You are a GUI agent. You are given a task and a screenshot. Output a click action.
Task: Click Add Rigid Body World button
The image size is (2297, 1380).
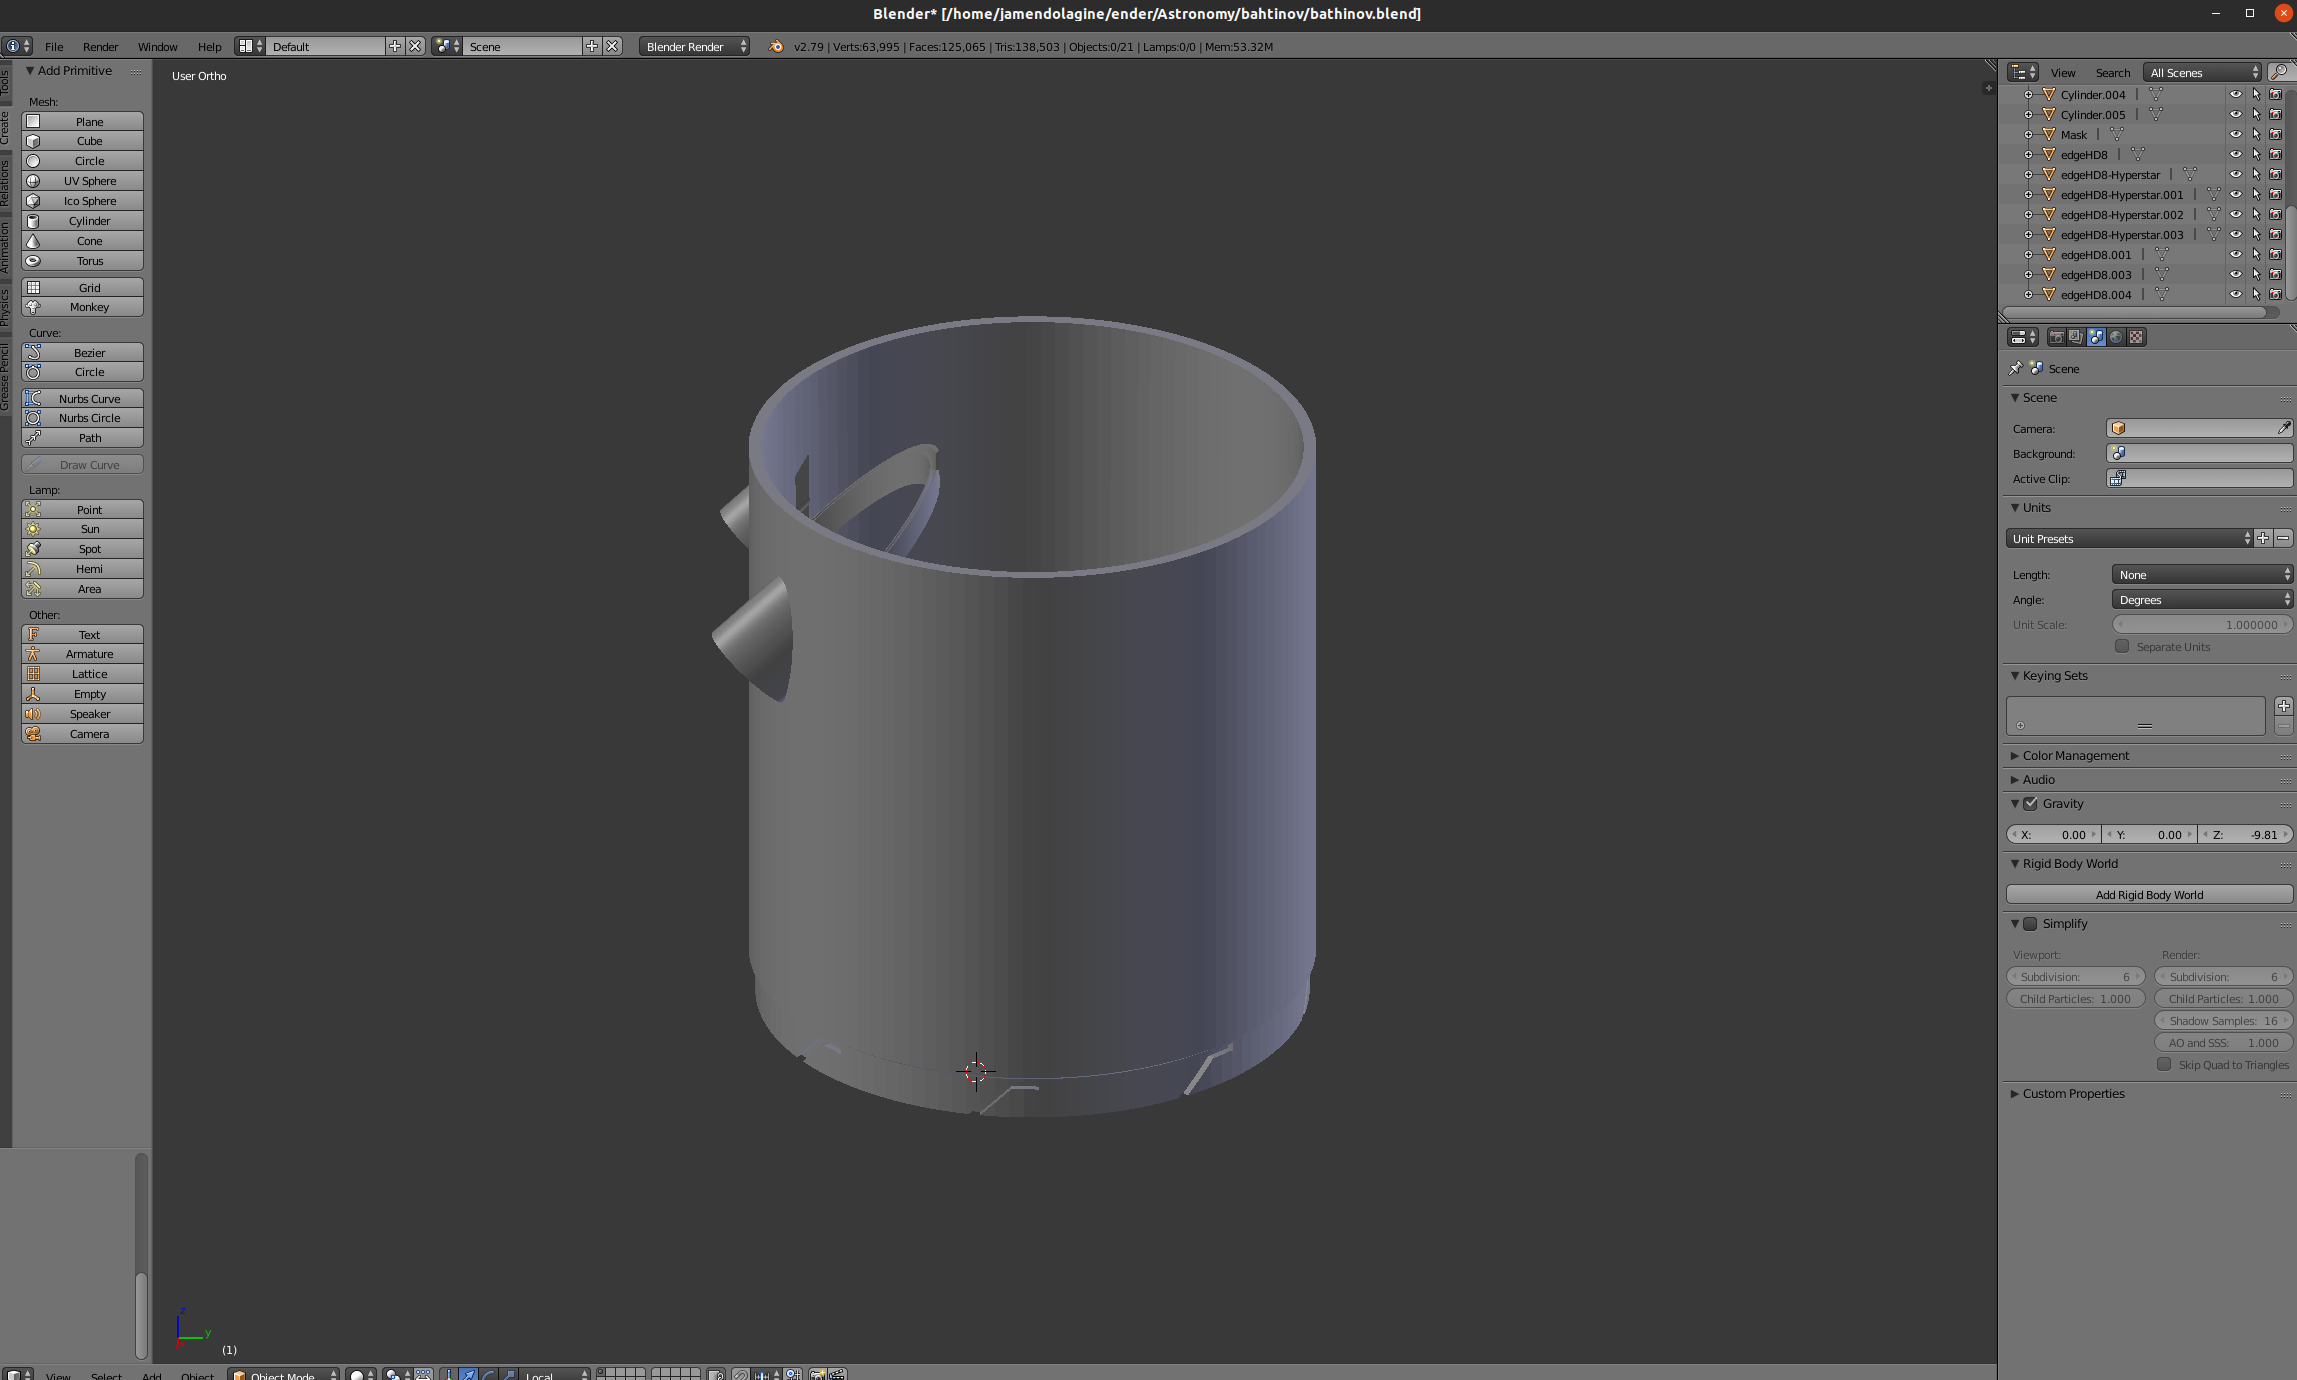[2149, 894]
